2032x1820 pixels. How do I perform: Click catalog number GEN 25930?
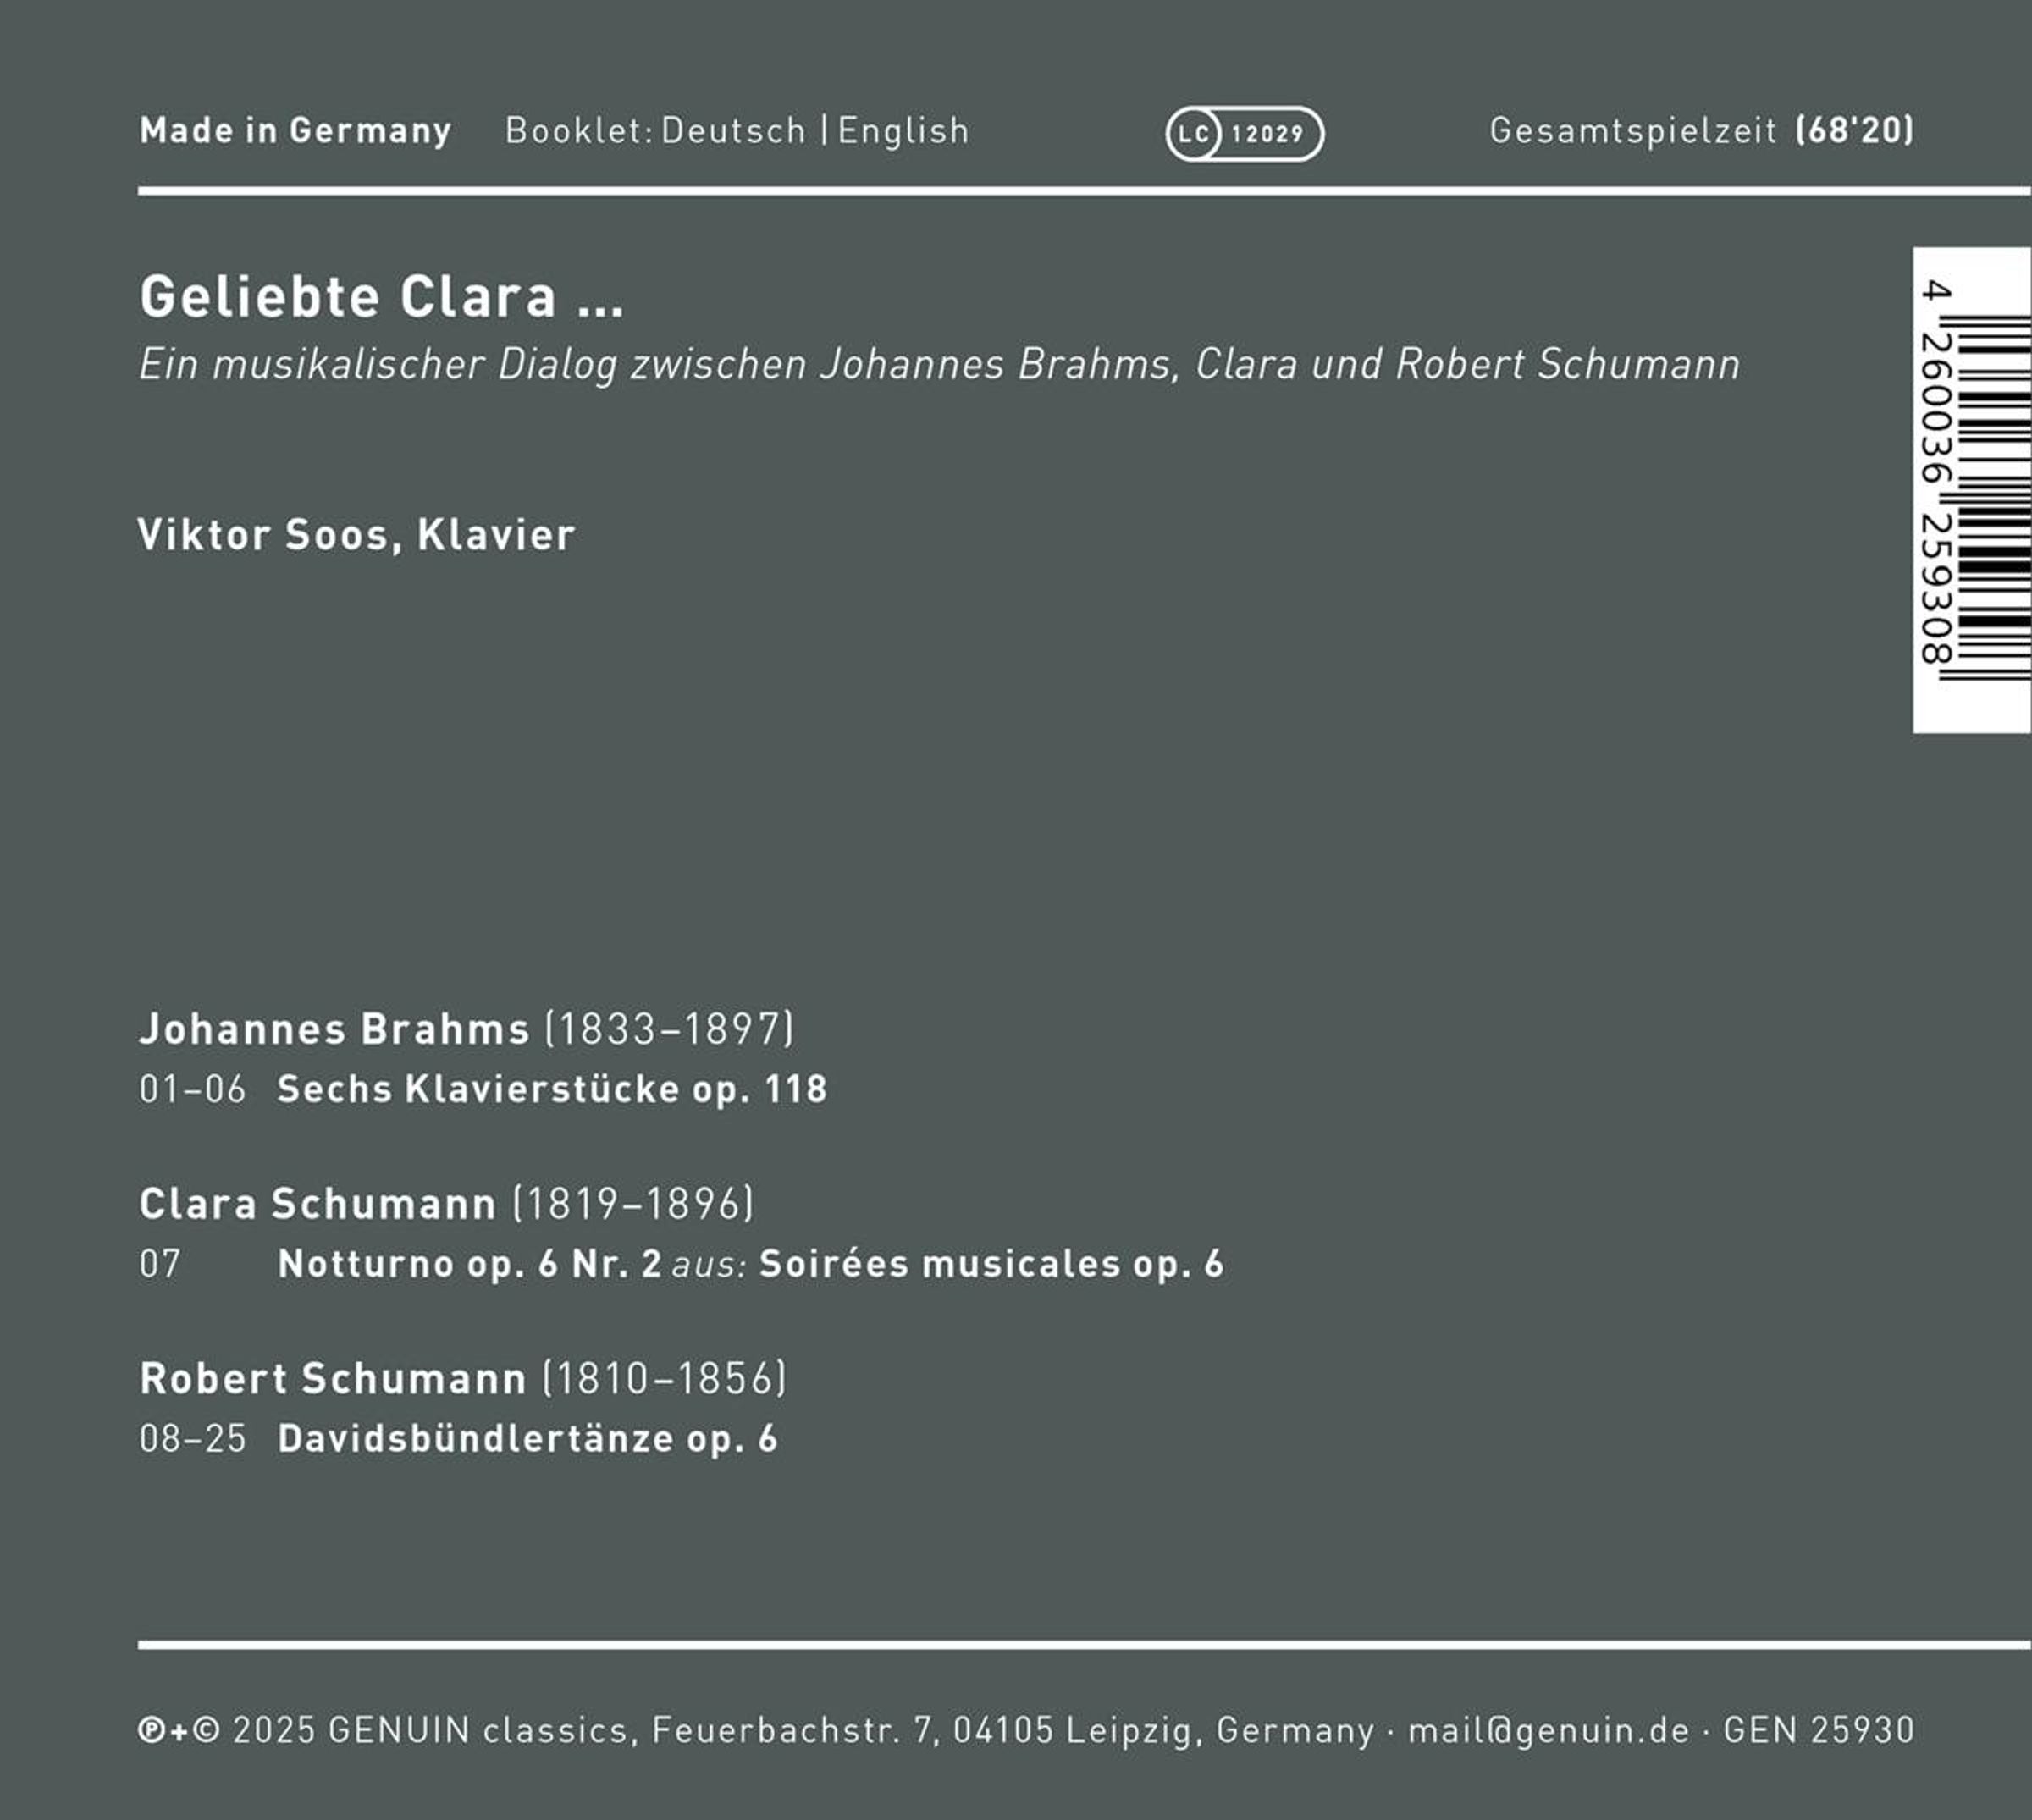click(x=1819, y=1730)
